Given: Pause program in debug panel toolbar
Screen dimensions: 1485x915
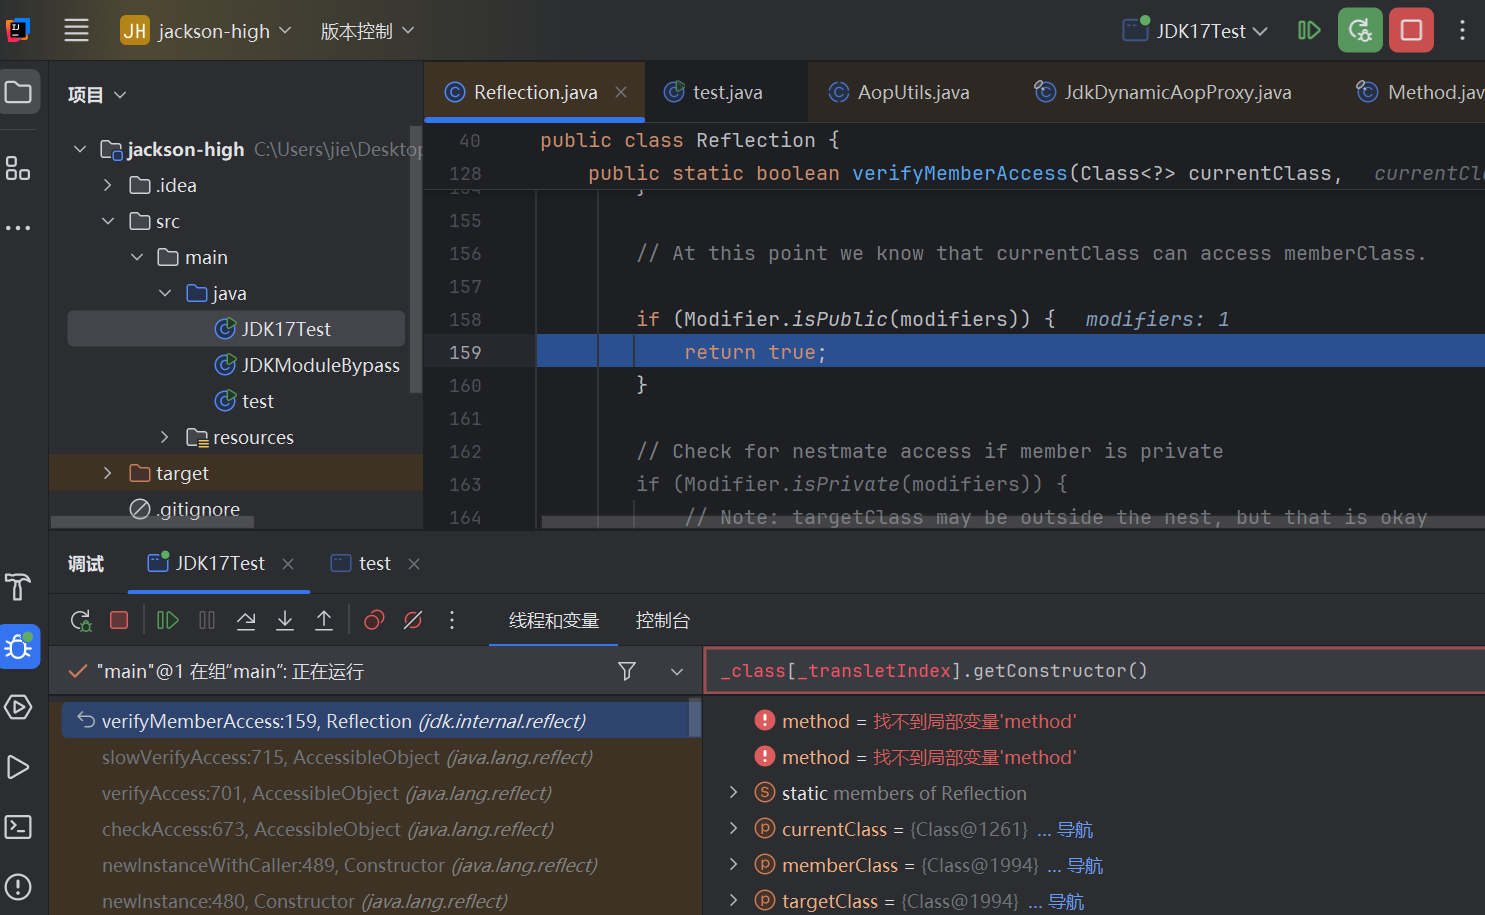Looking at the screenshot, I should point(207,621).
